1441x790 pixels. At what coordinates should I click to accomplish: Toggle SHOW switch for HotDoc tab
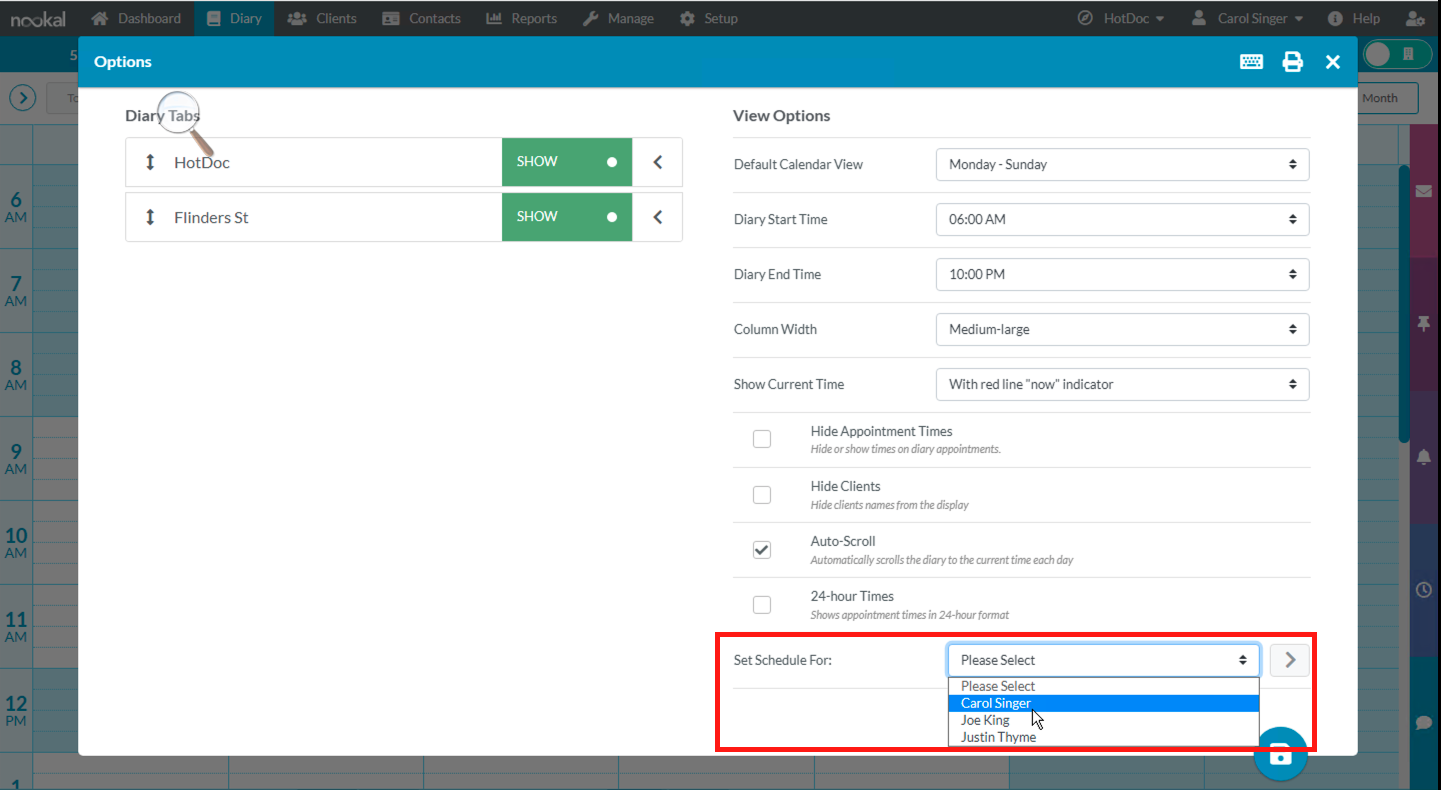point(567,162)
